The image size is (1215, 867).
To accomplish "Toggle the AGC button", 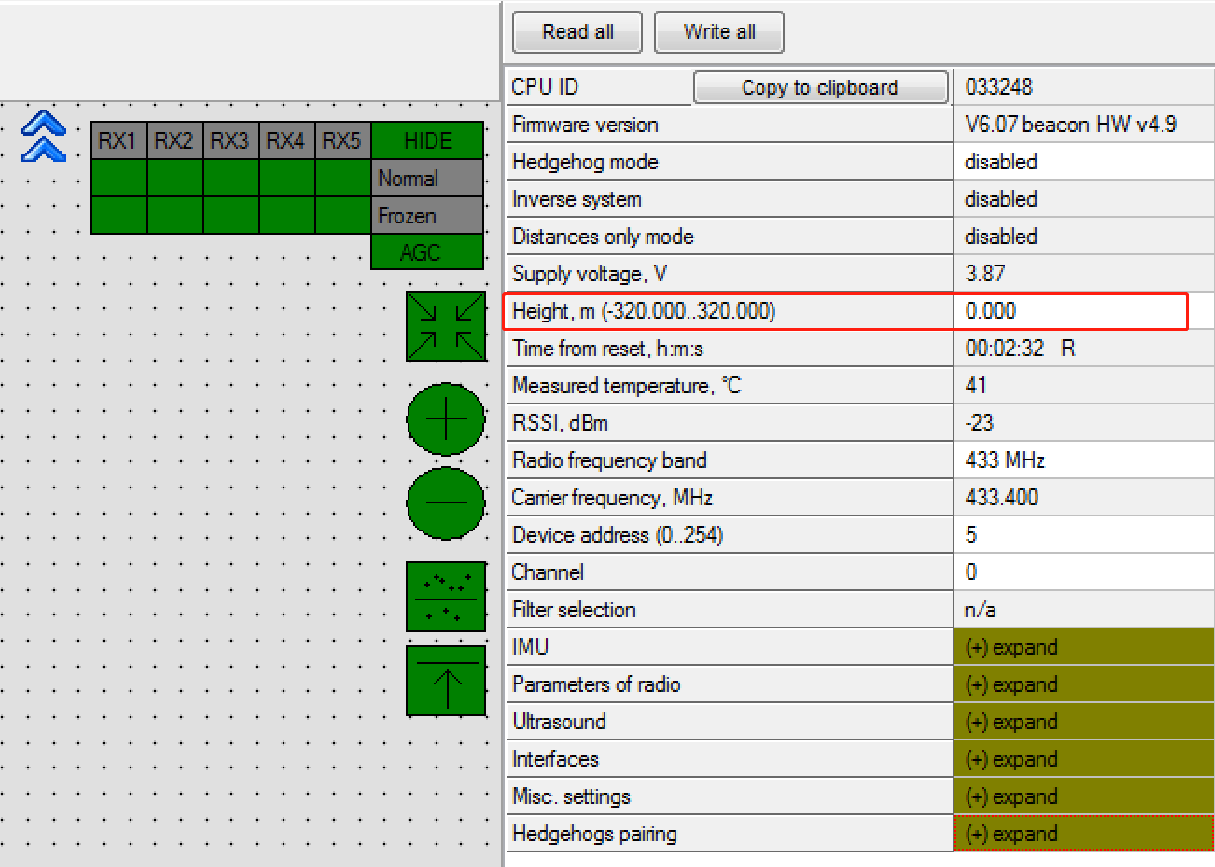I will (x=427, y=253).
